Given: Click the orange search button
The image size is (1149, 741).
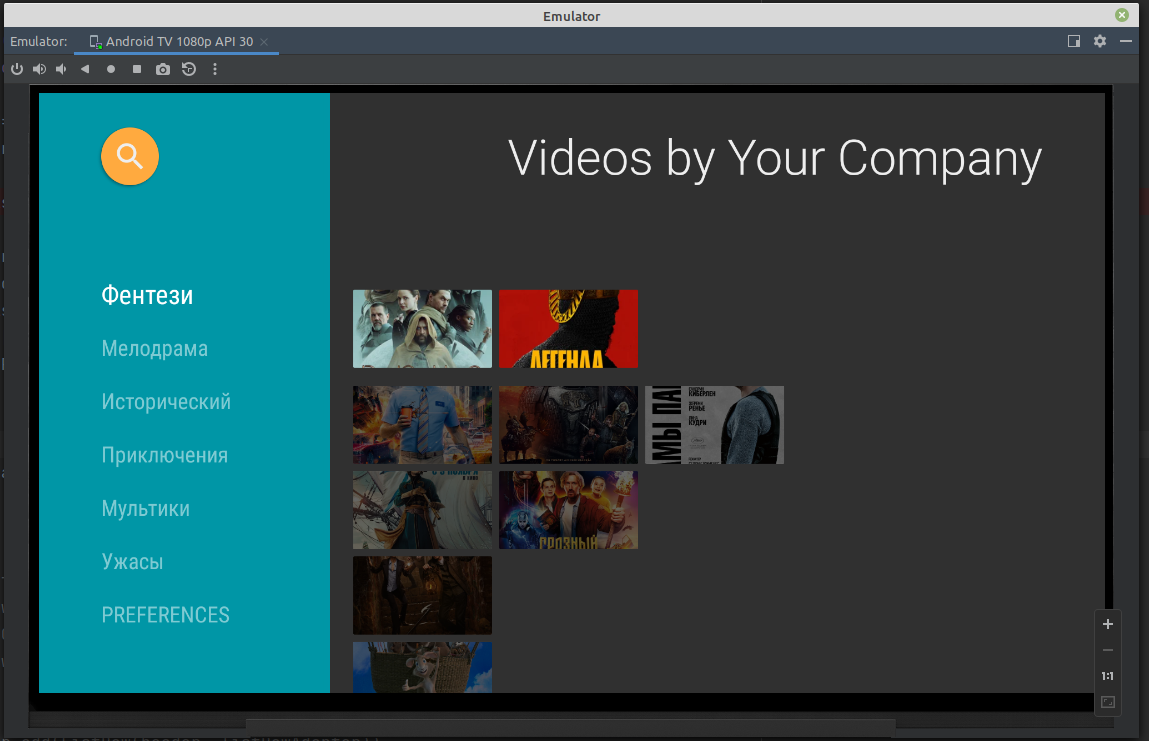Looking at the screenshot, I should click(130, 156).
